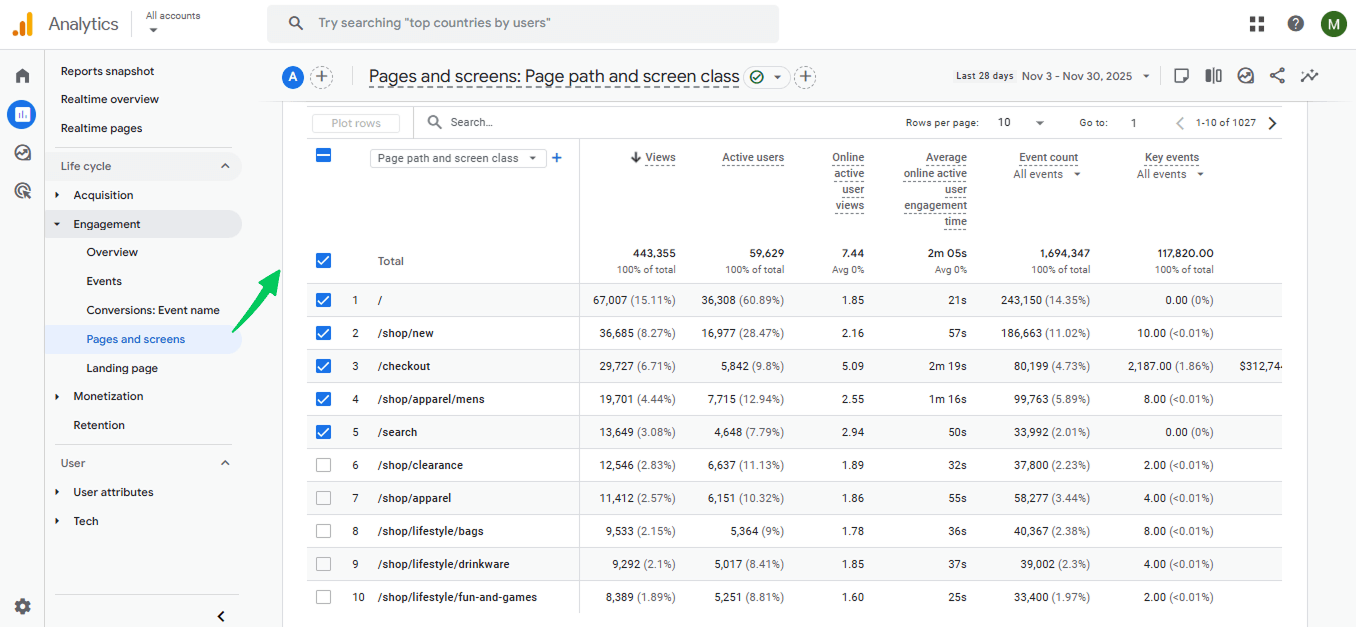Click the Plot rows button
This screenshot has width=1356, height=627.
click(x=356, y=123)
